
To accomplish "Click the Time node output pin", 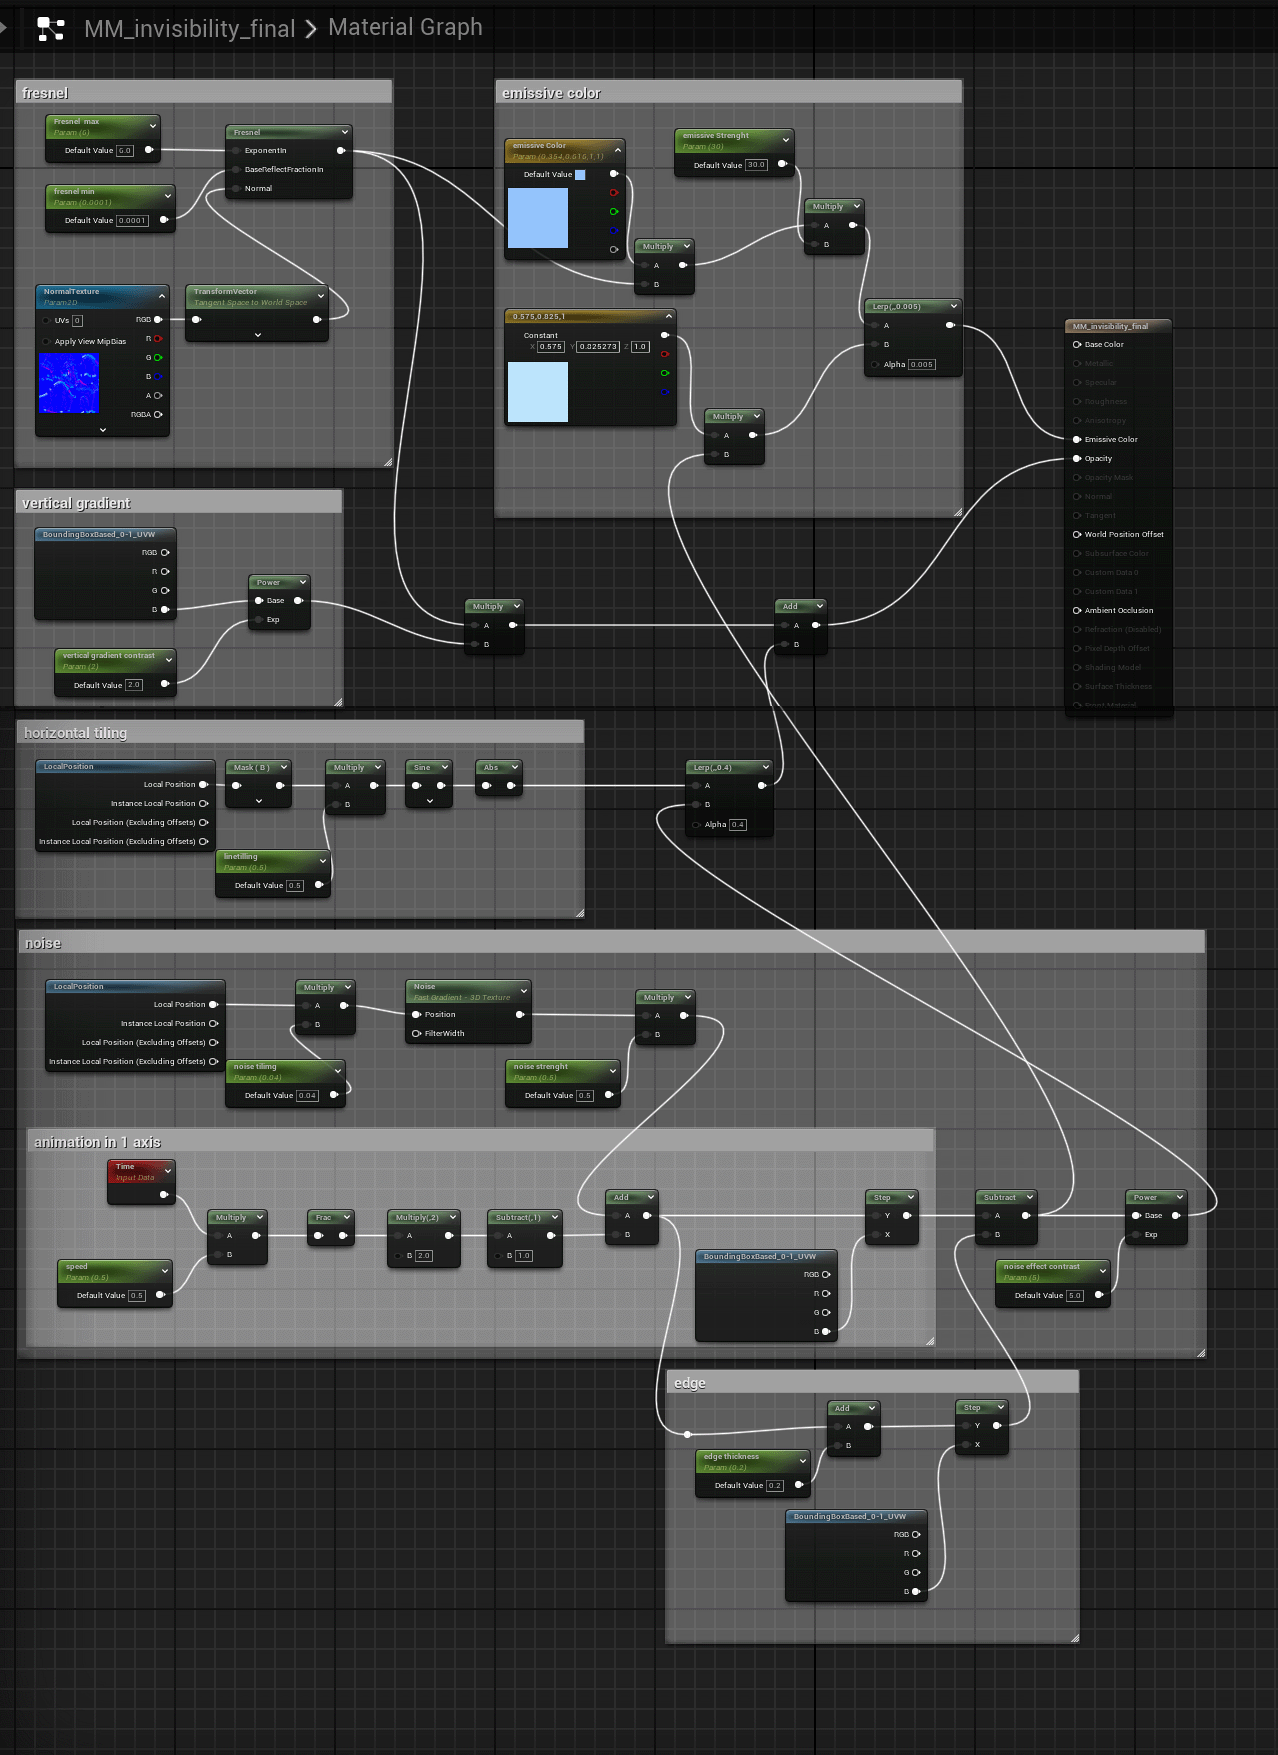I will pyautogui.click(x=163, y=1195).
